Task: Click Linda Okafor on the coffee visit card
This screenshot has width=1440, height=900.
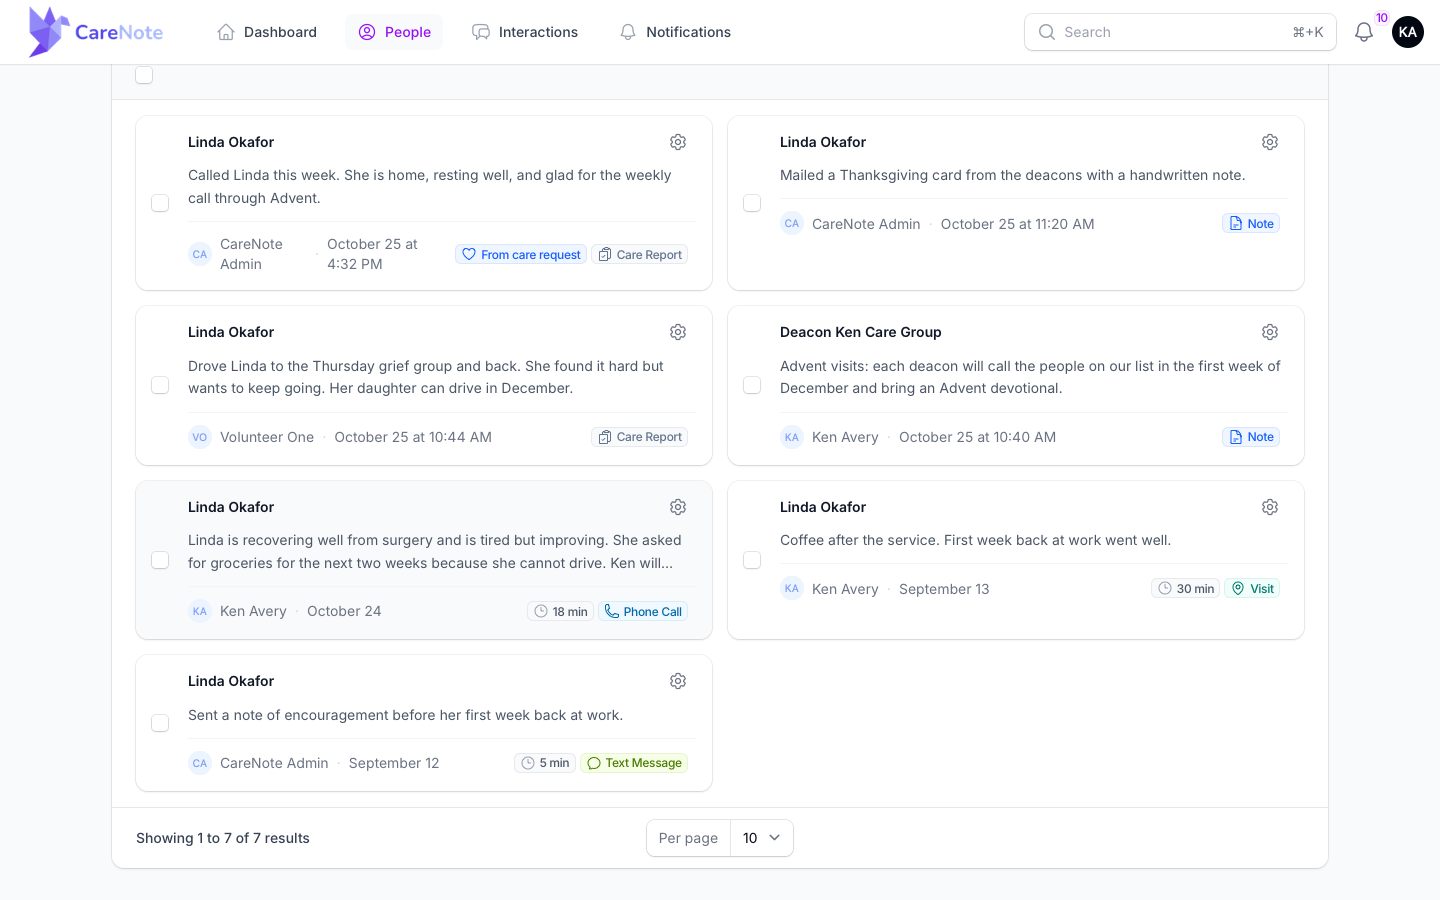Action: (x=823, y=507)
